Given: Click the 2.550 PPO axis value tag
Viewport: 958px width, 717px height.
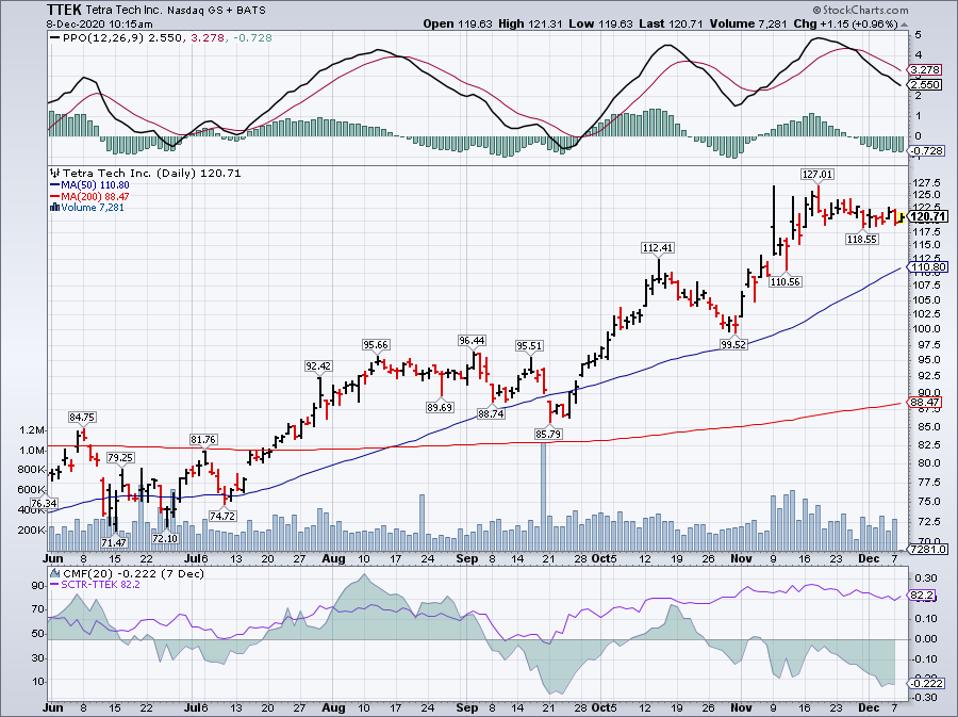Looking at the screenshot, I should coord(926,84).
